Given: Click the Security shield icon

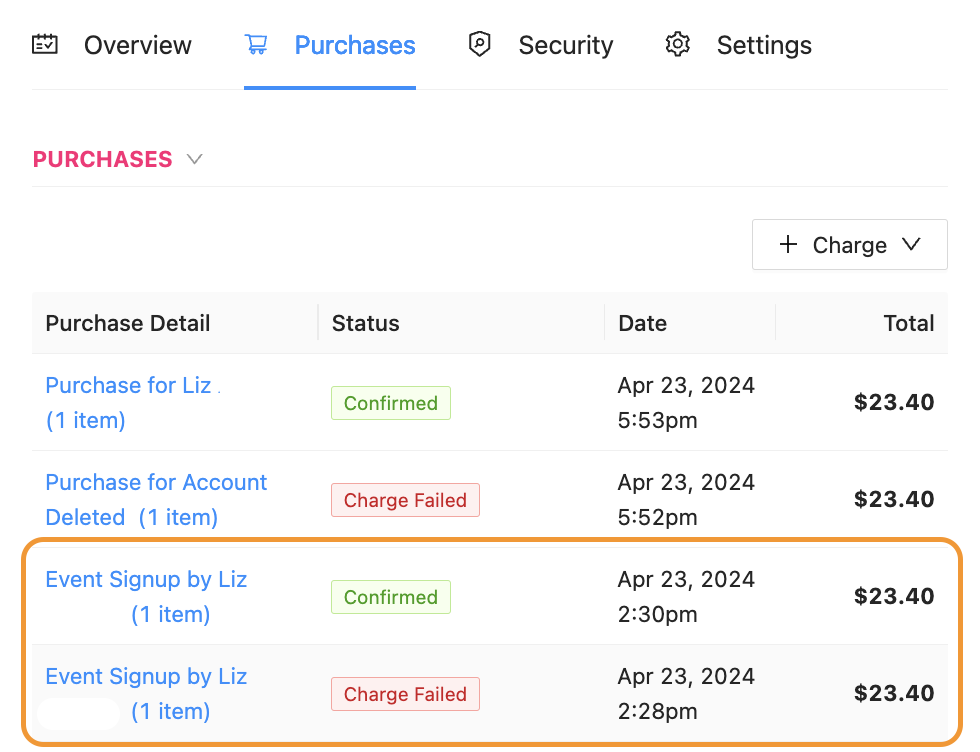Looking at the screenshot, I should (480, 45).
